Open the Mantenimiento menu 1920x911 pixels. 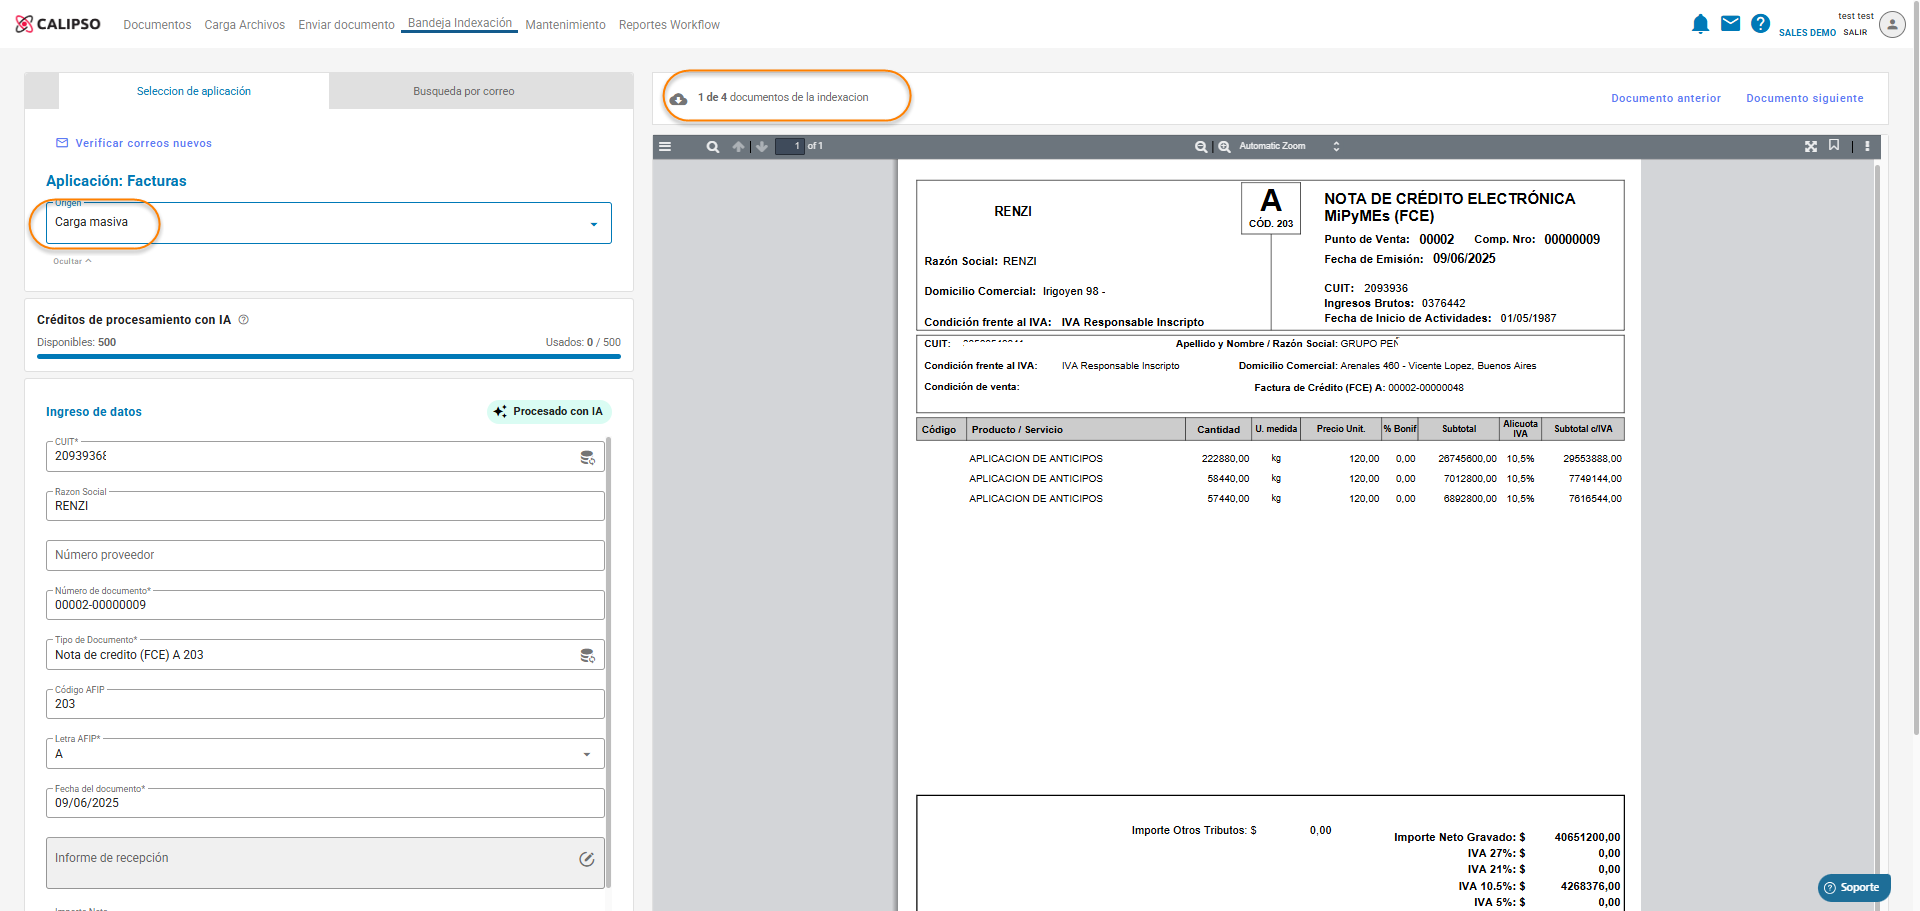(x=565, y=25)
